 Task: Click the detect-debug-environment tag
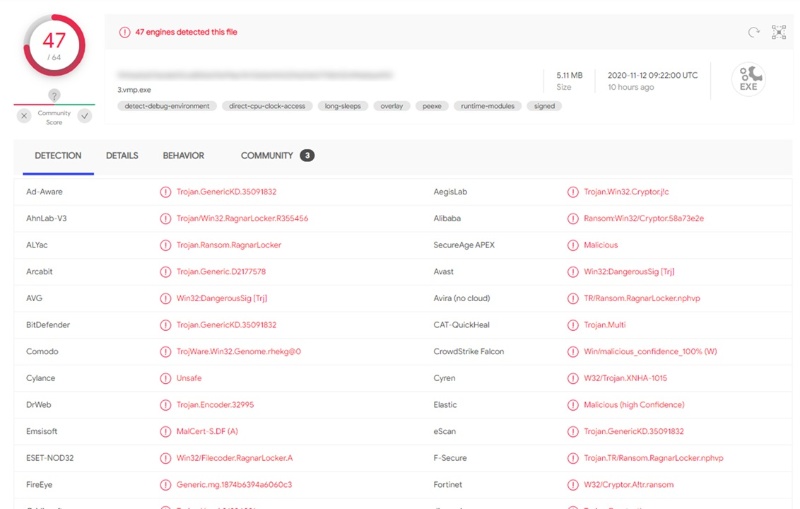pyautogui.click(x=167, y=106)
